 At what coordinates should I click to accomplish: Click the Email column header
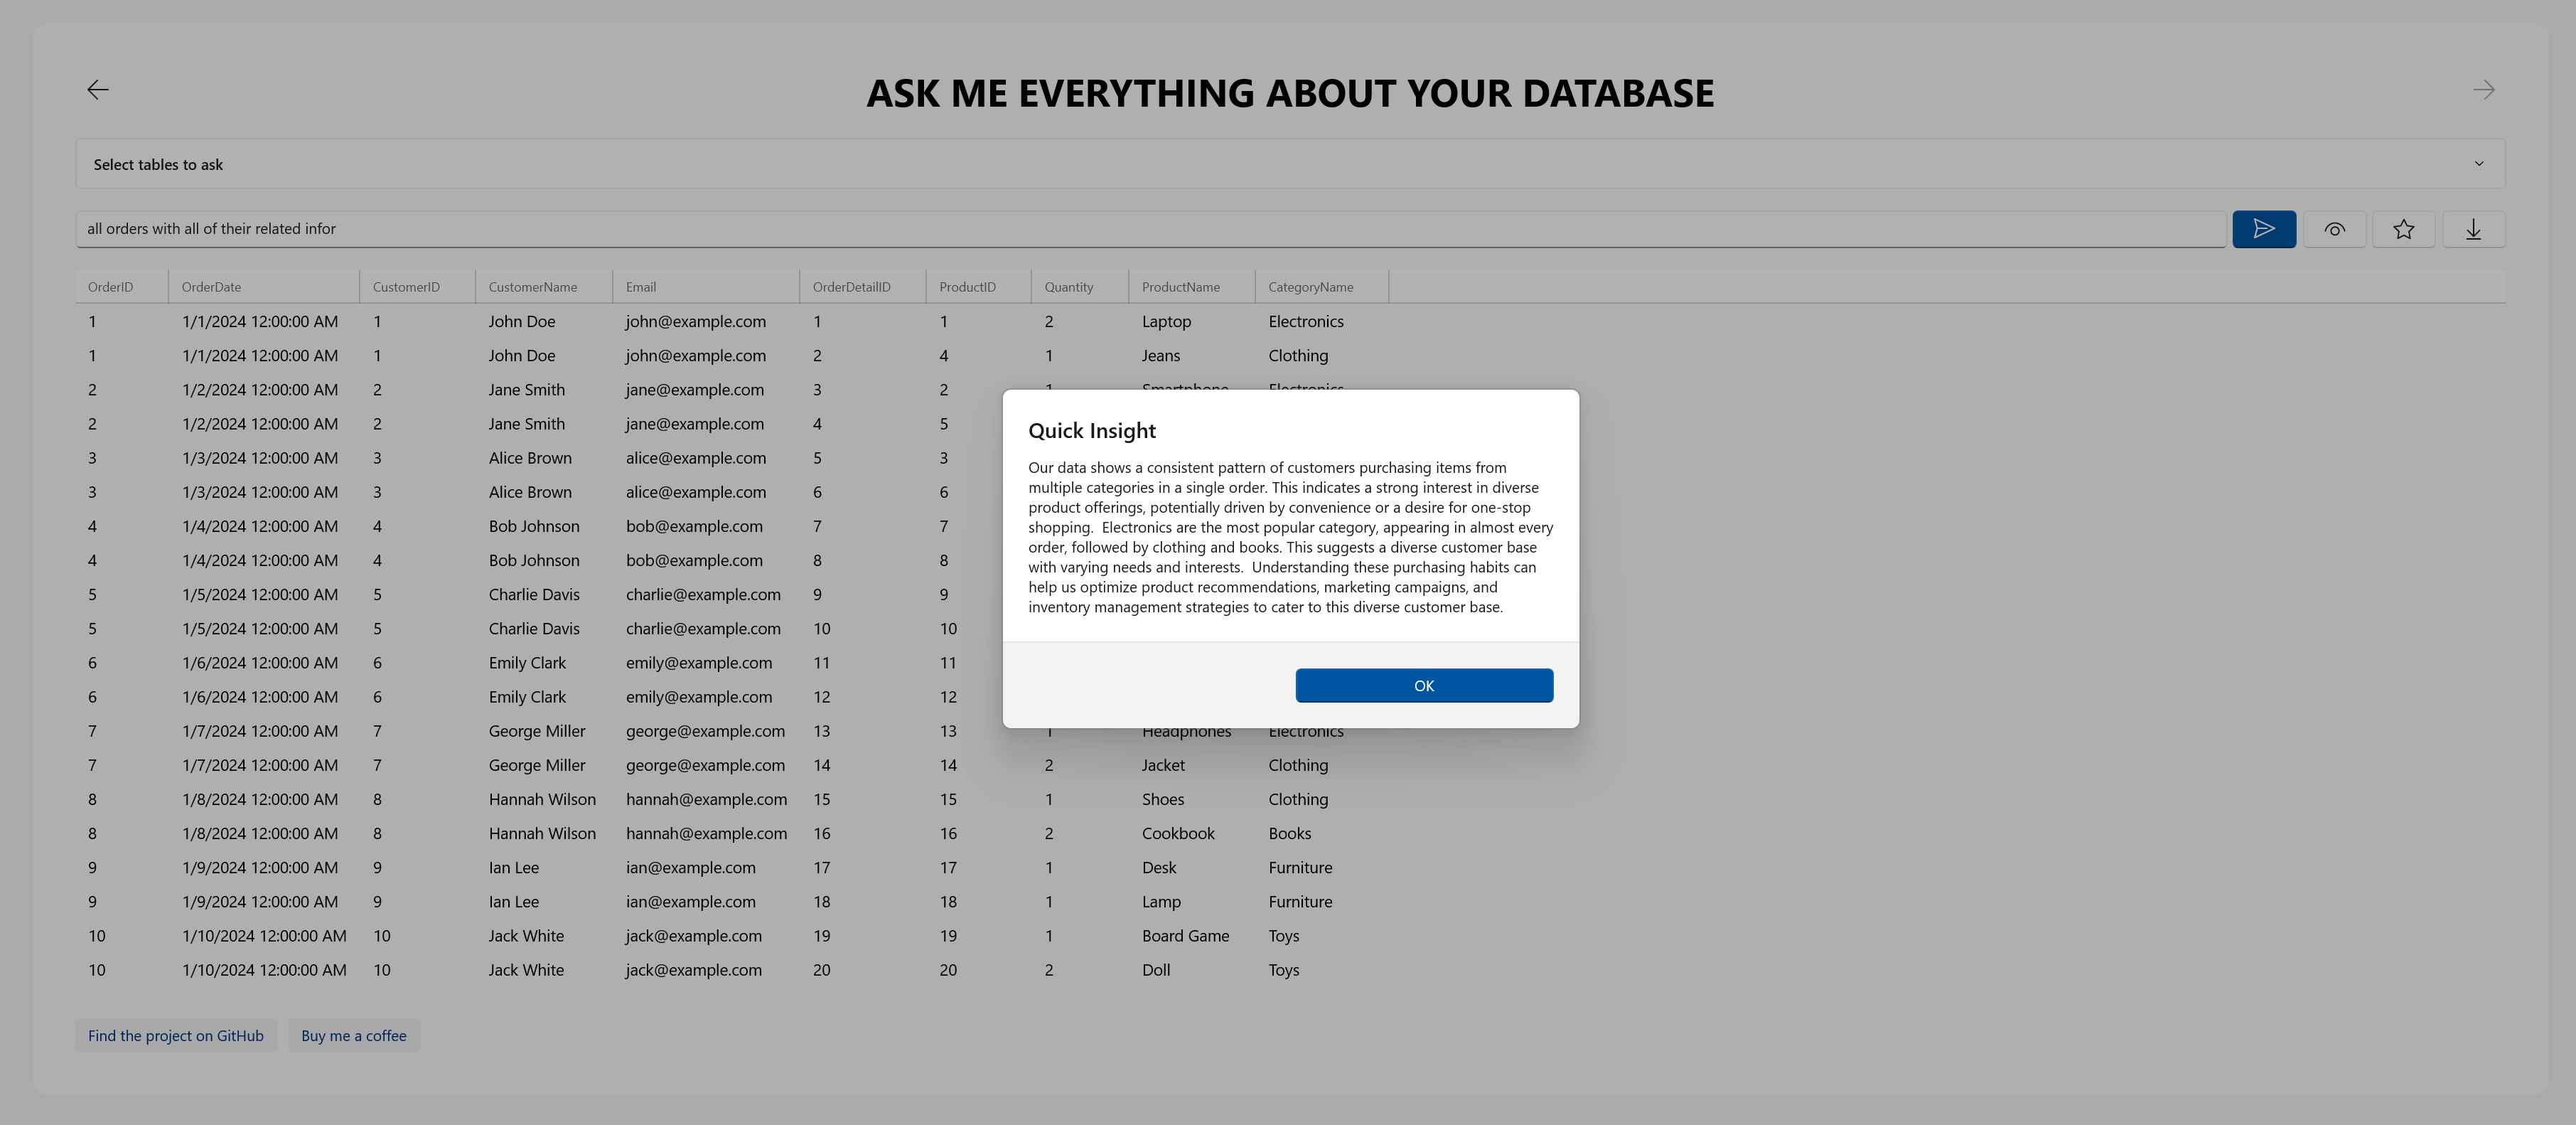[x=641, y=287]
